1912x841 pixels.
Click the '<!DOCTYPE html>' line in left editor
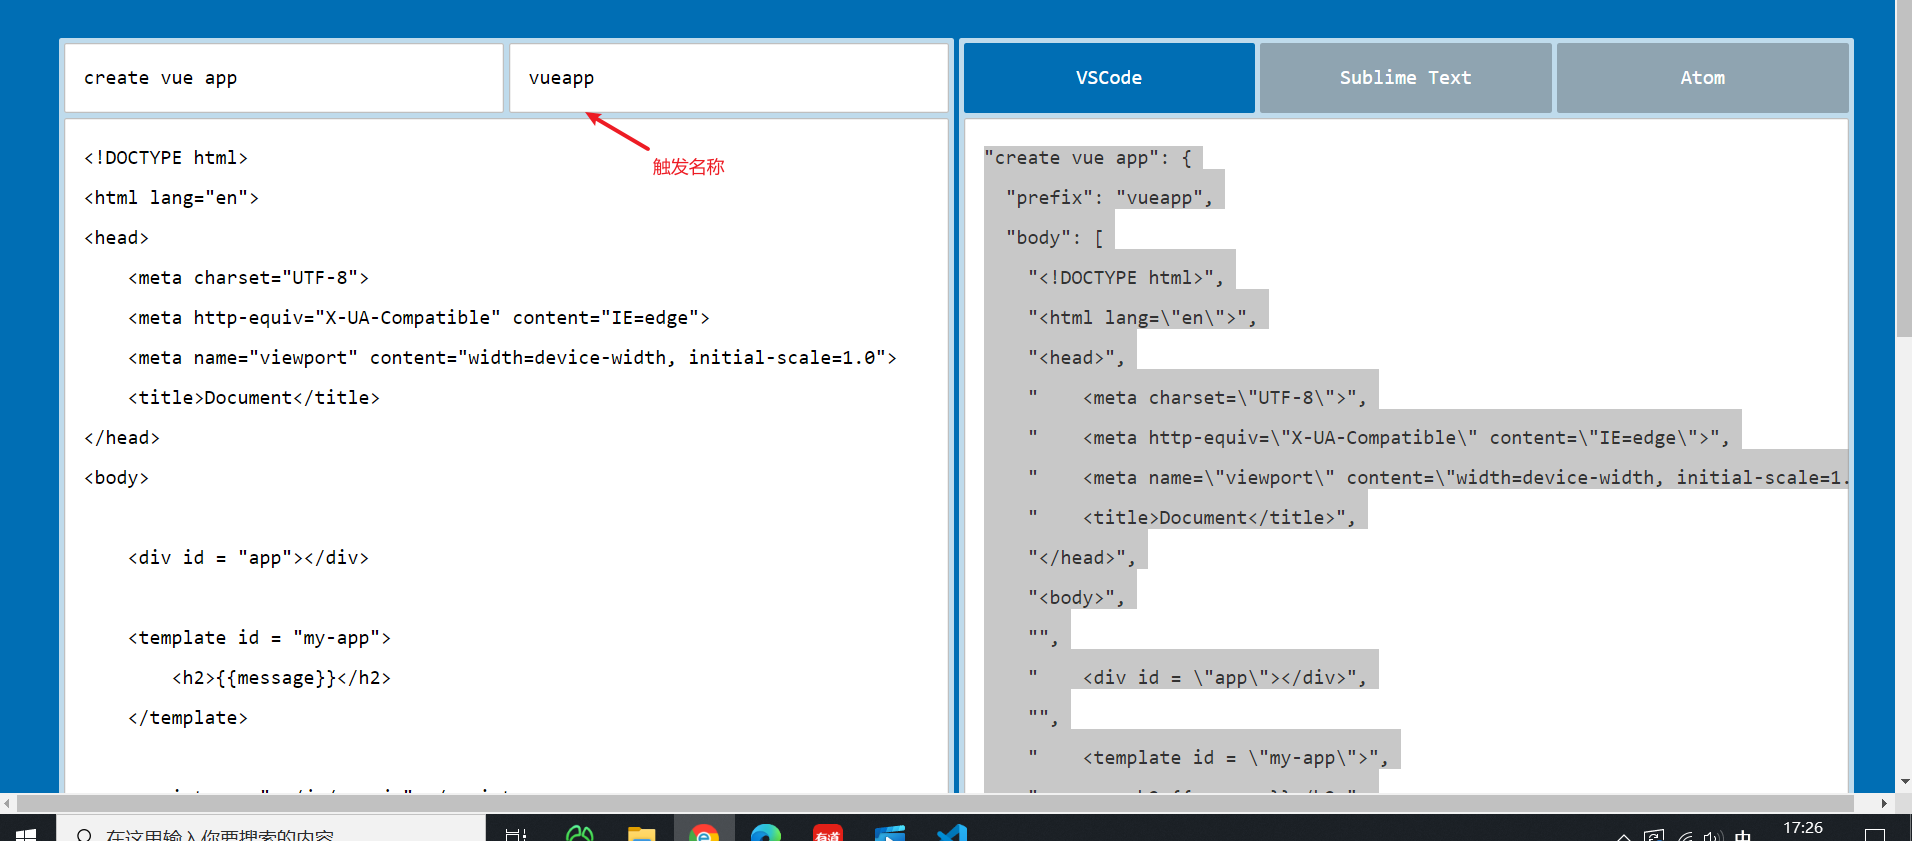coord(166,158)
